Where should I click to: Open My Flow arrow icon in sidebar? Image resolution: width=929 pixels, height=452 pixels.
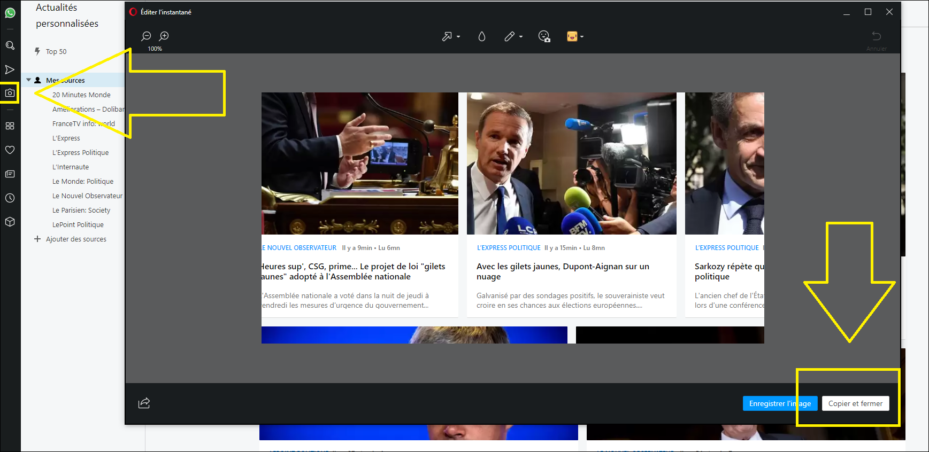coord(9,69)
